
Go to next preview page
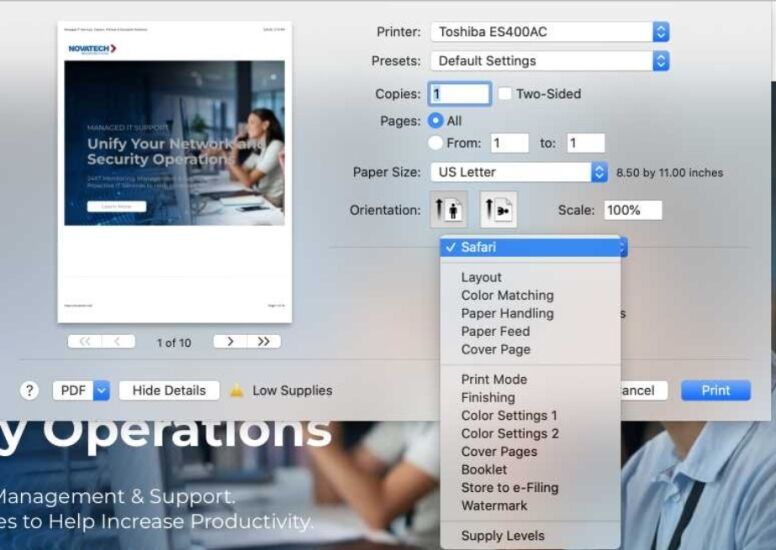pos(230,342)
